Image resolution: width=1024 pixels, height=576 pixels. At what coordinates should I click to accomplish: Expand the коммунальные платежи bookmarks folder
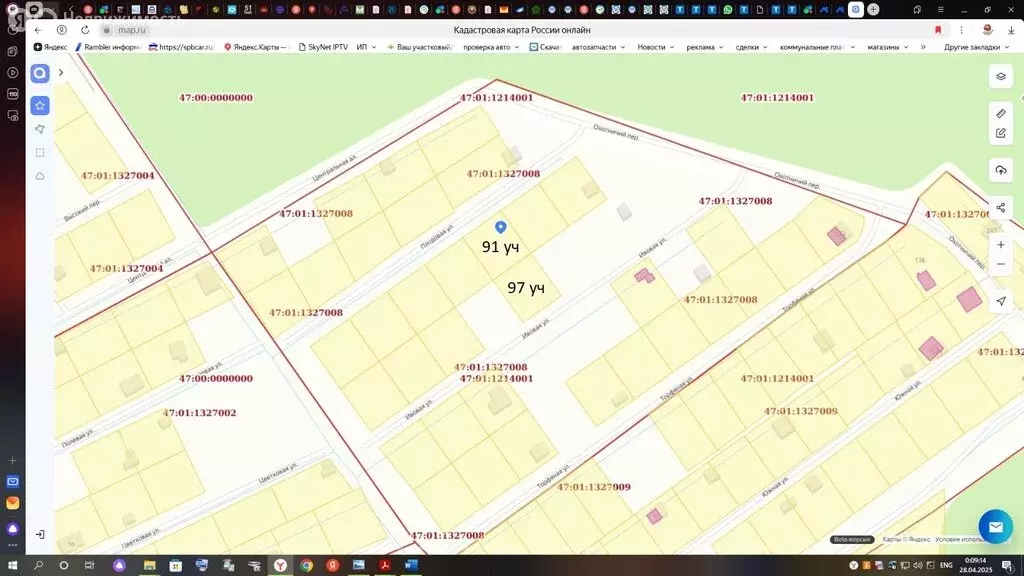[817, 47]
